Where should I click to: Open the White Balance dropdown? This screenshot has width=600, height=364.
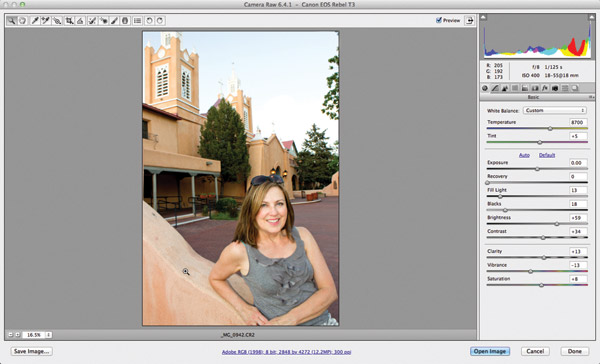tap(554, 110)
